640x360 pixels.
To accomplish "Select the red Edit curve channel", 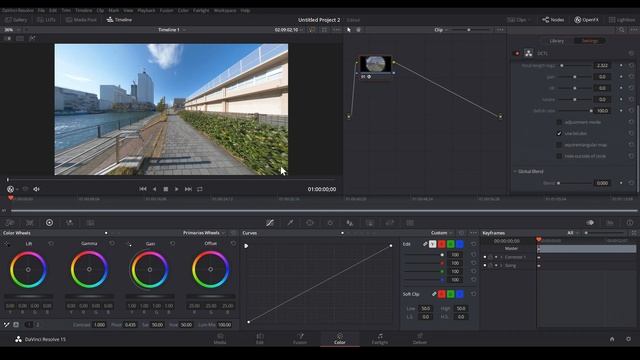I will click(442, 244).
